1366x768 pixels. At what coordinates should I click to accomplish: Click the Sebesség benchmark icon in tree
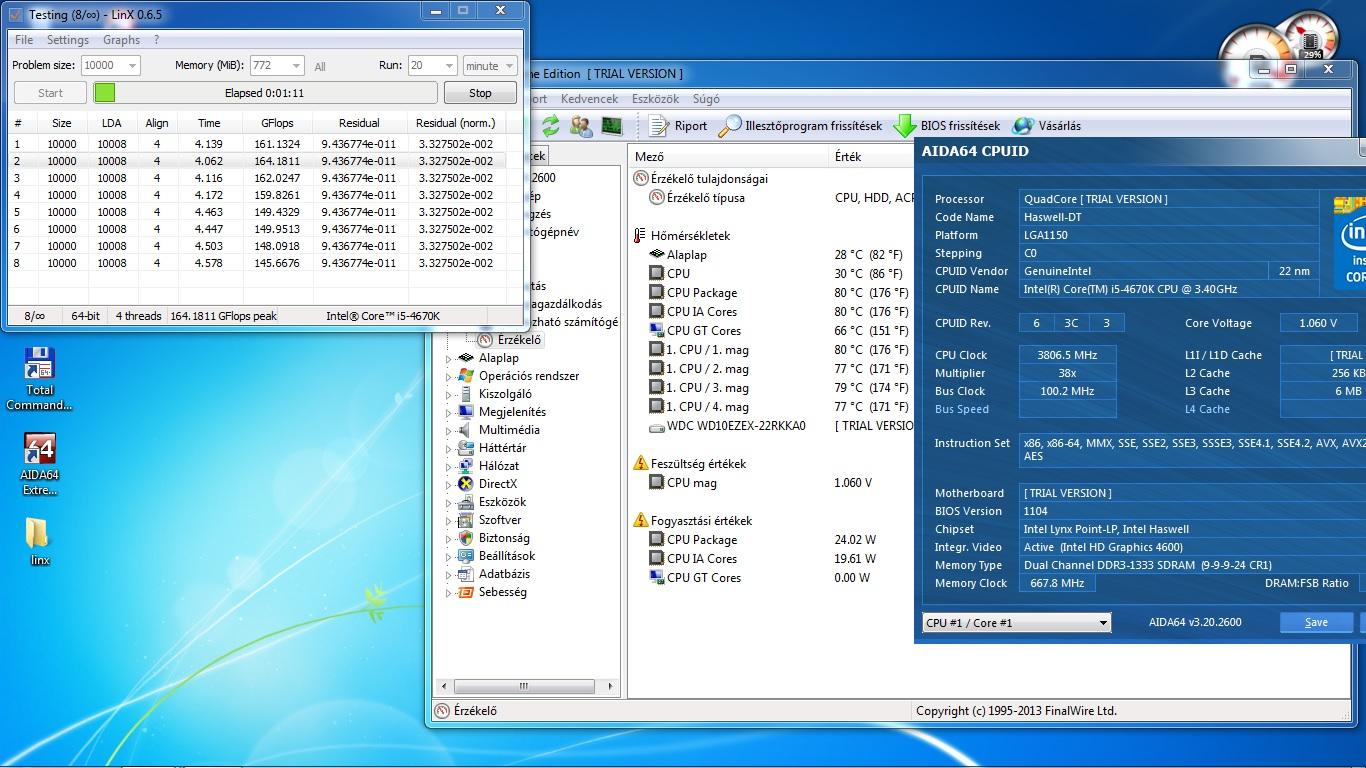(x=464, y=592)
